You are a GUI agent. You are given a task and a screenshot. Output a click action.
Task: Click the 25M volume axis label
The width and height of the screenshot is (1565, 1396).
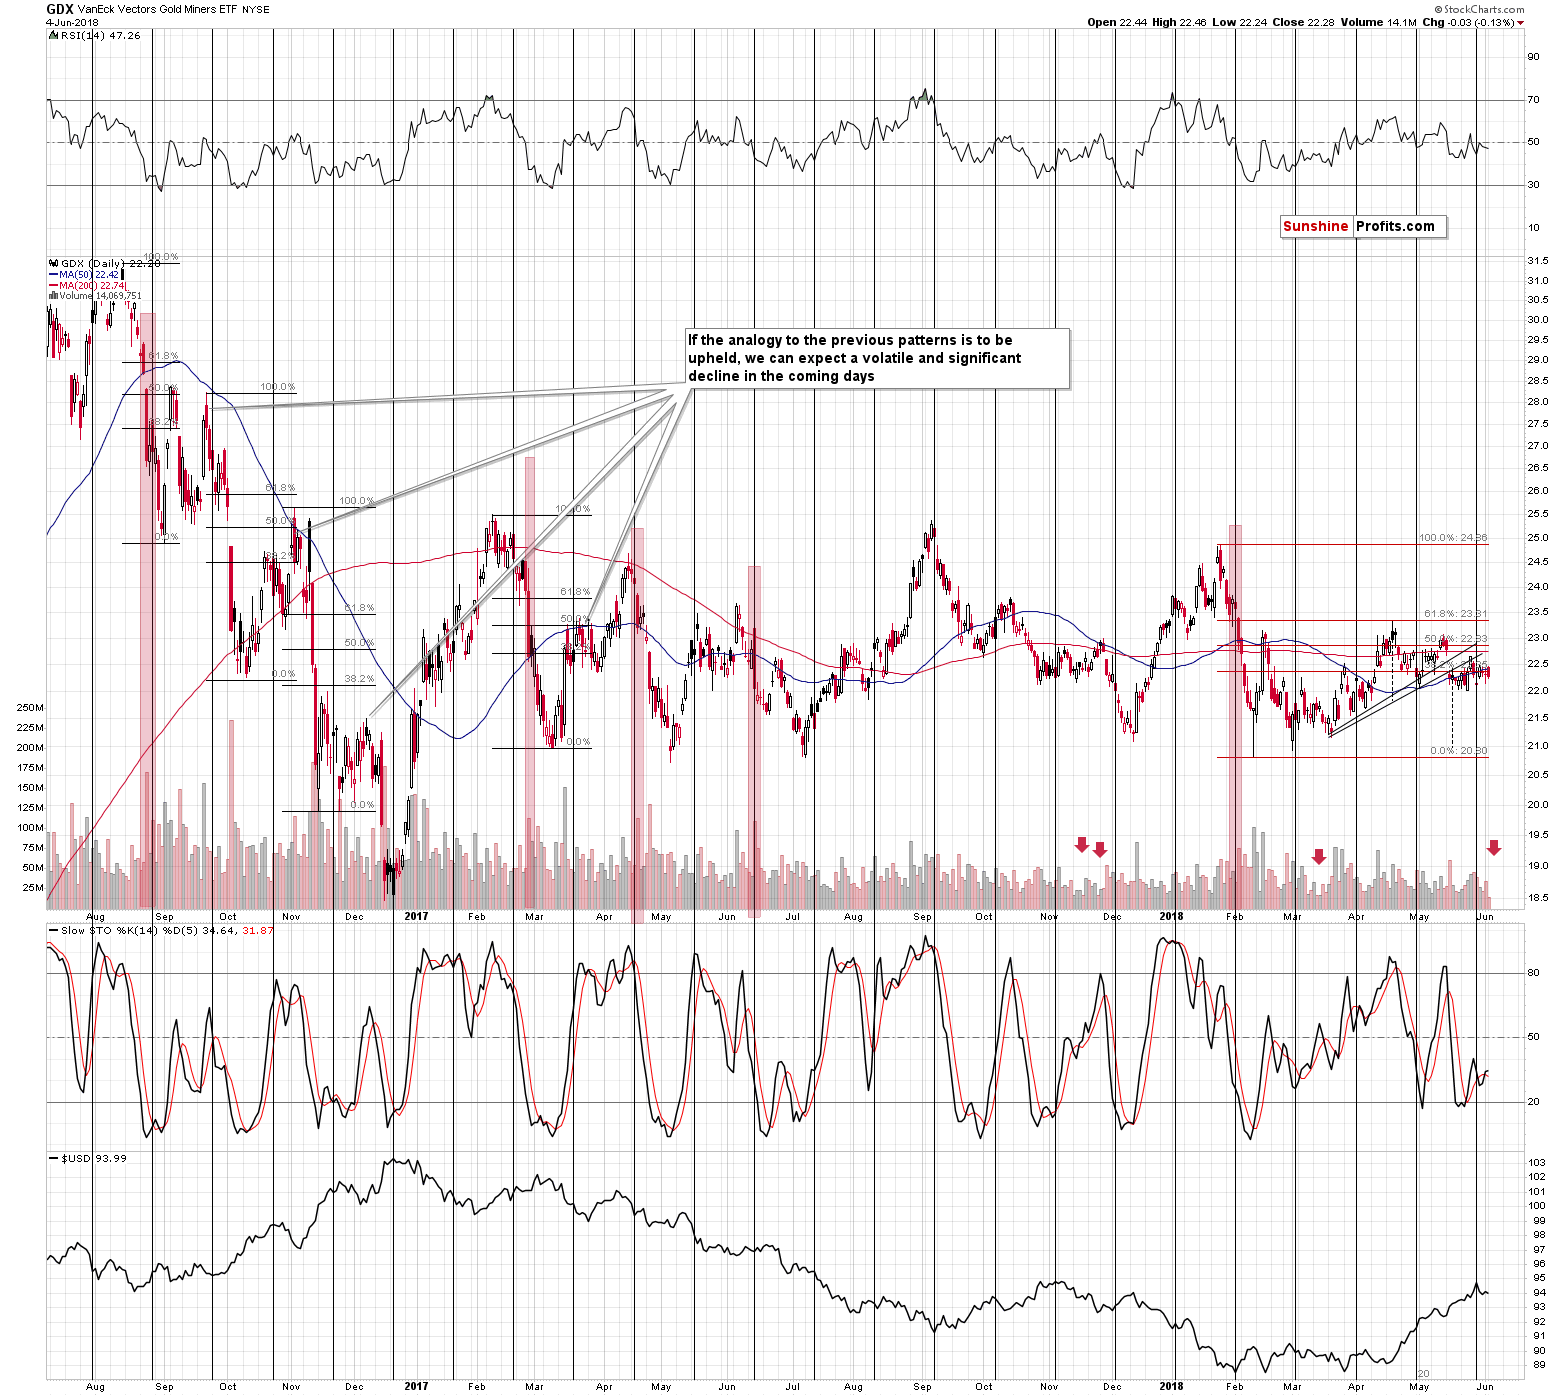[33, 888]
